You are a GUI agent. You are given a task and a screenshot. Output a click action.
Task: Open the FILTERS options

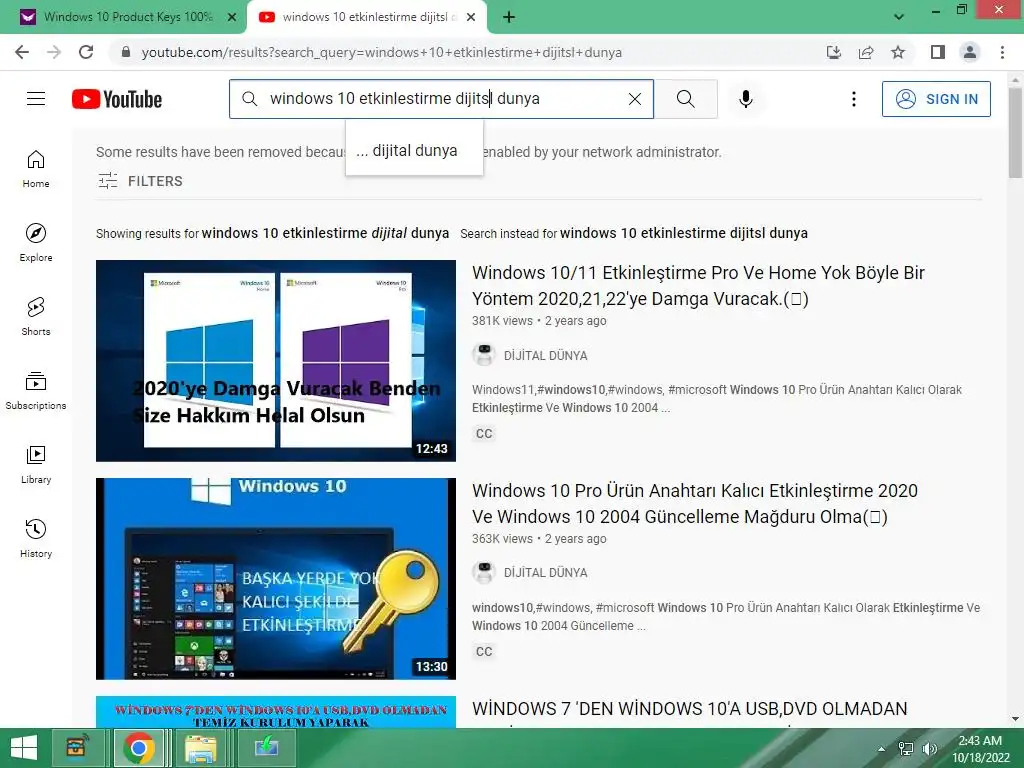(x=140, y=181)
